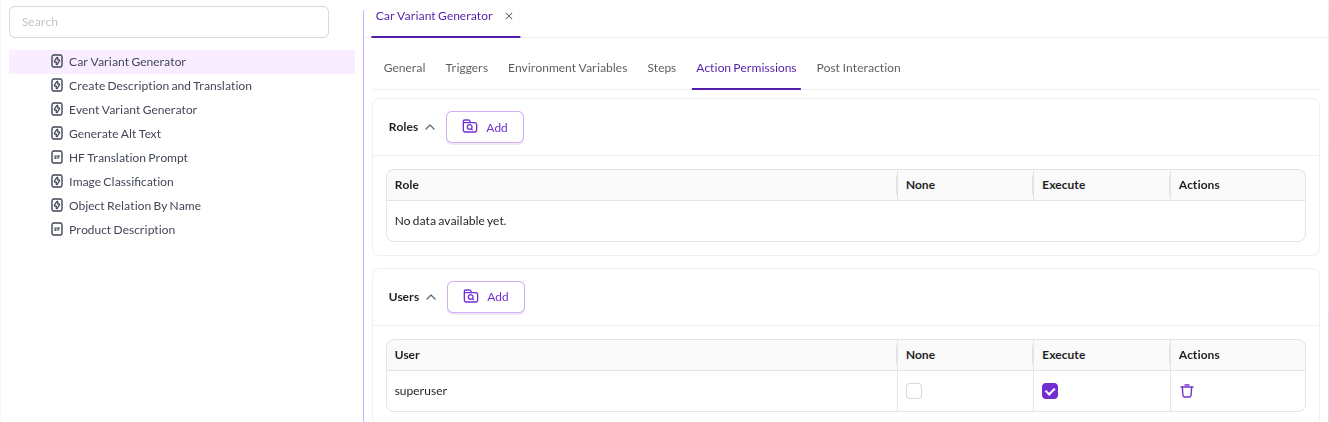
Task: Check the None box for superuser
Action: pyautogui.click(x=914, y=391)
